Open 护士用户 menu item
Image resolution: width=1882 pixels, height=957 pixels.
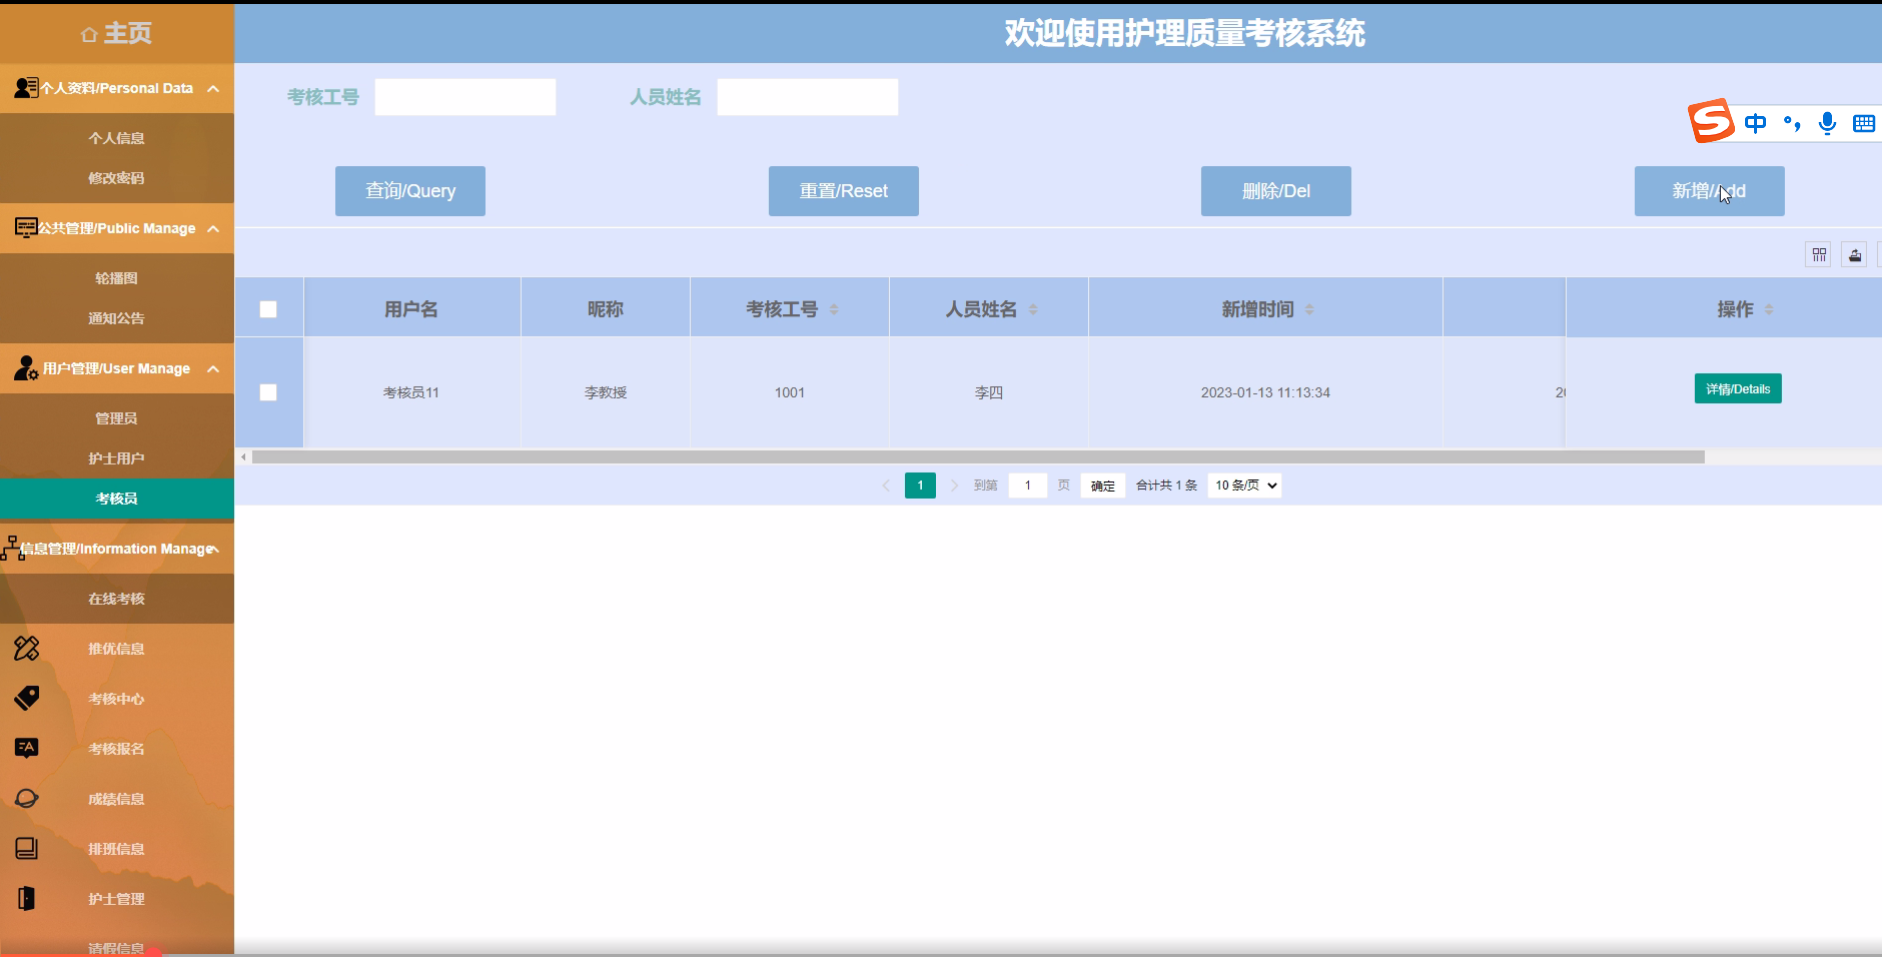coord(117,458)
